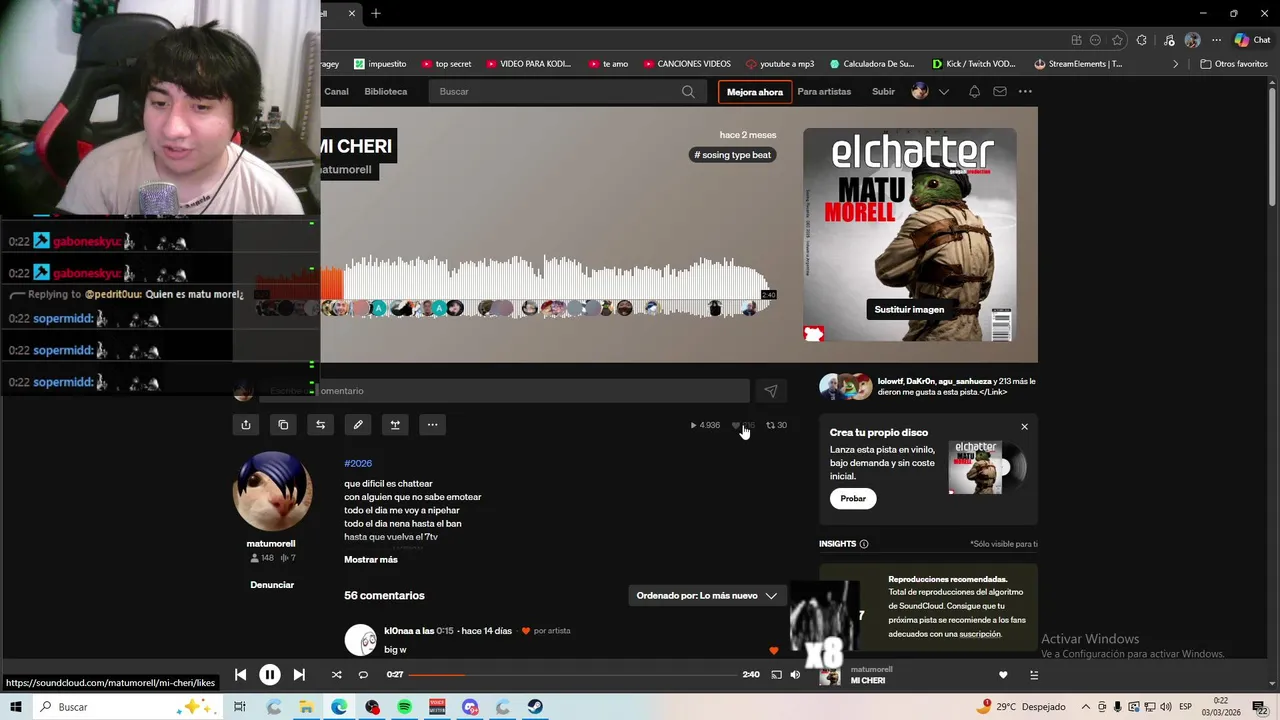Viewport: 1280px width, 720px height.
Task: Open the Para artistas menu item
Action: tap(824, 91)
